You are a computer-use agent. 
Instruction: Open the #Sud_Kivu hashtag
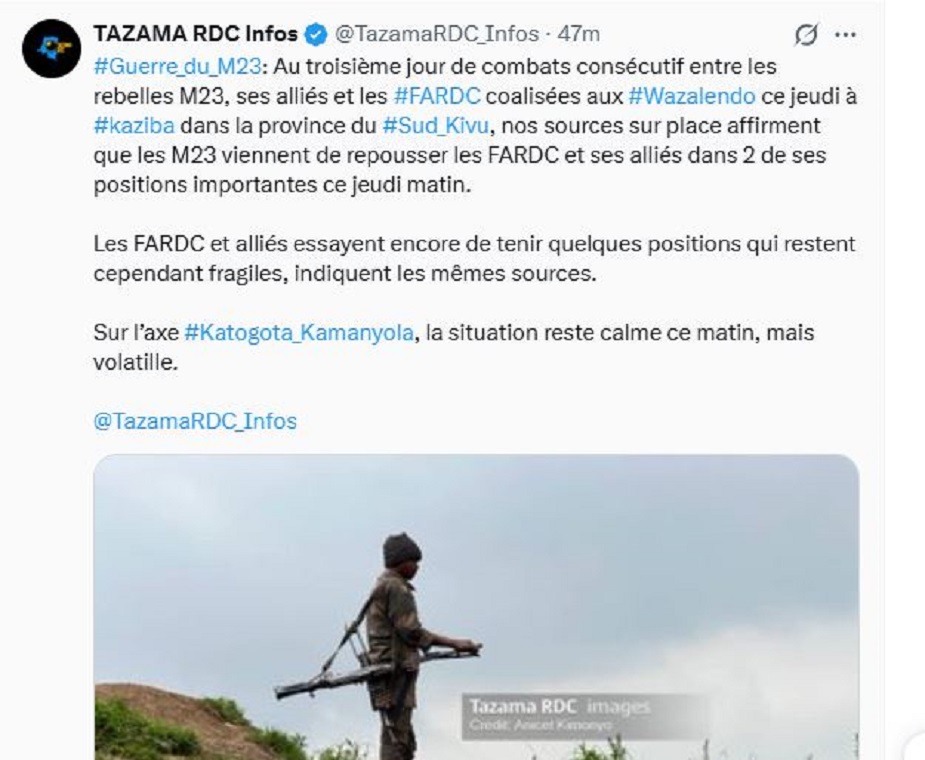pyautogui.click(x=435, y=126)
